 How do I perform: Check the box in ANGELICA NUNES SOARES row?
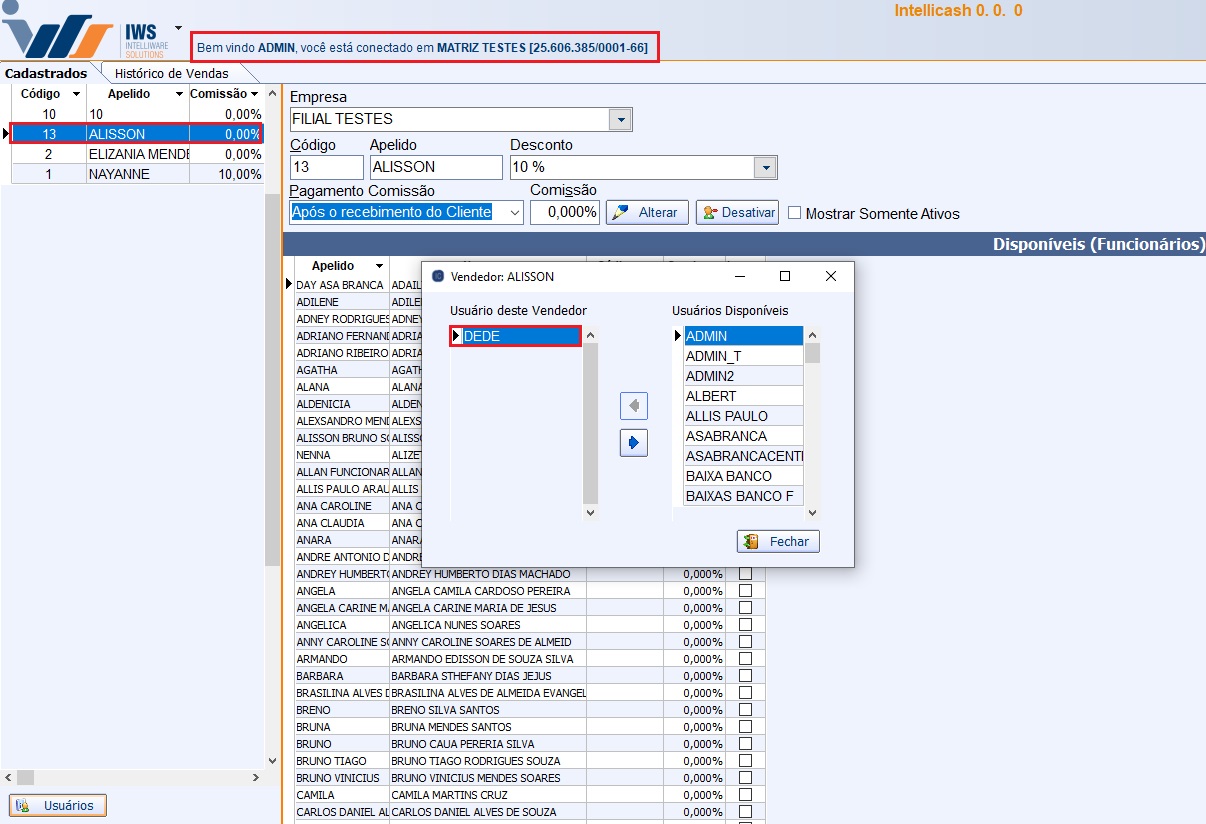point(745,625)
